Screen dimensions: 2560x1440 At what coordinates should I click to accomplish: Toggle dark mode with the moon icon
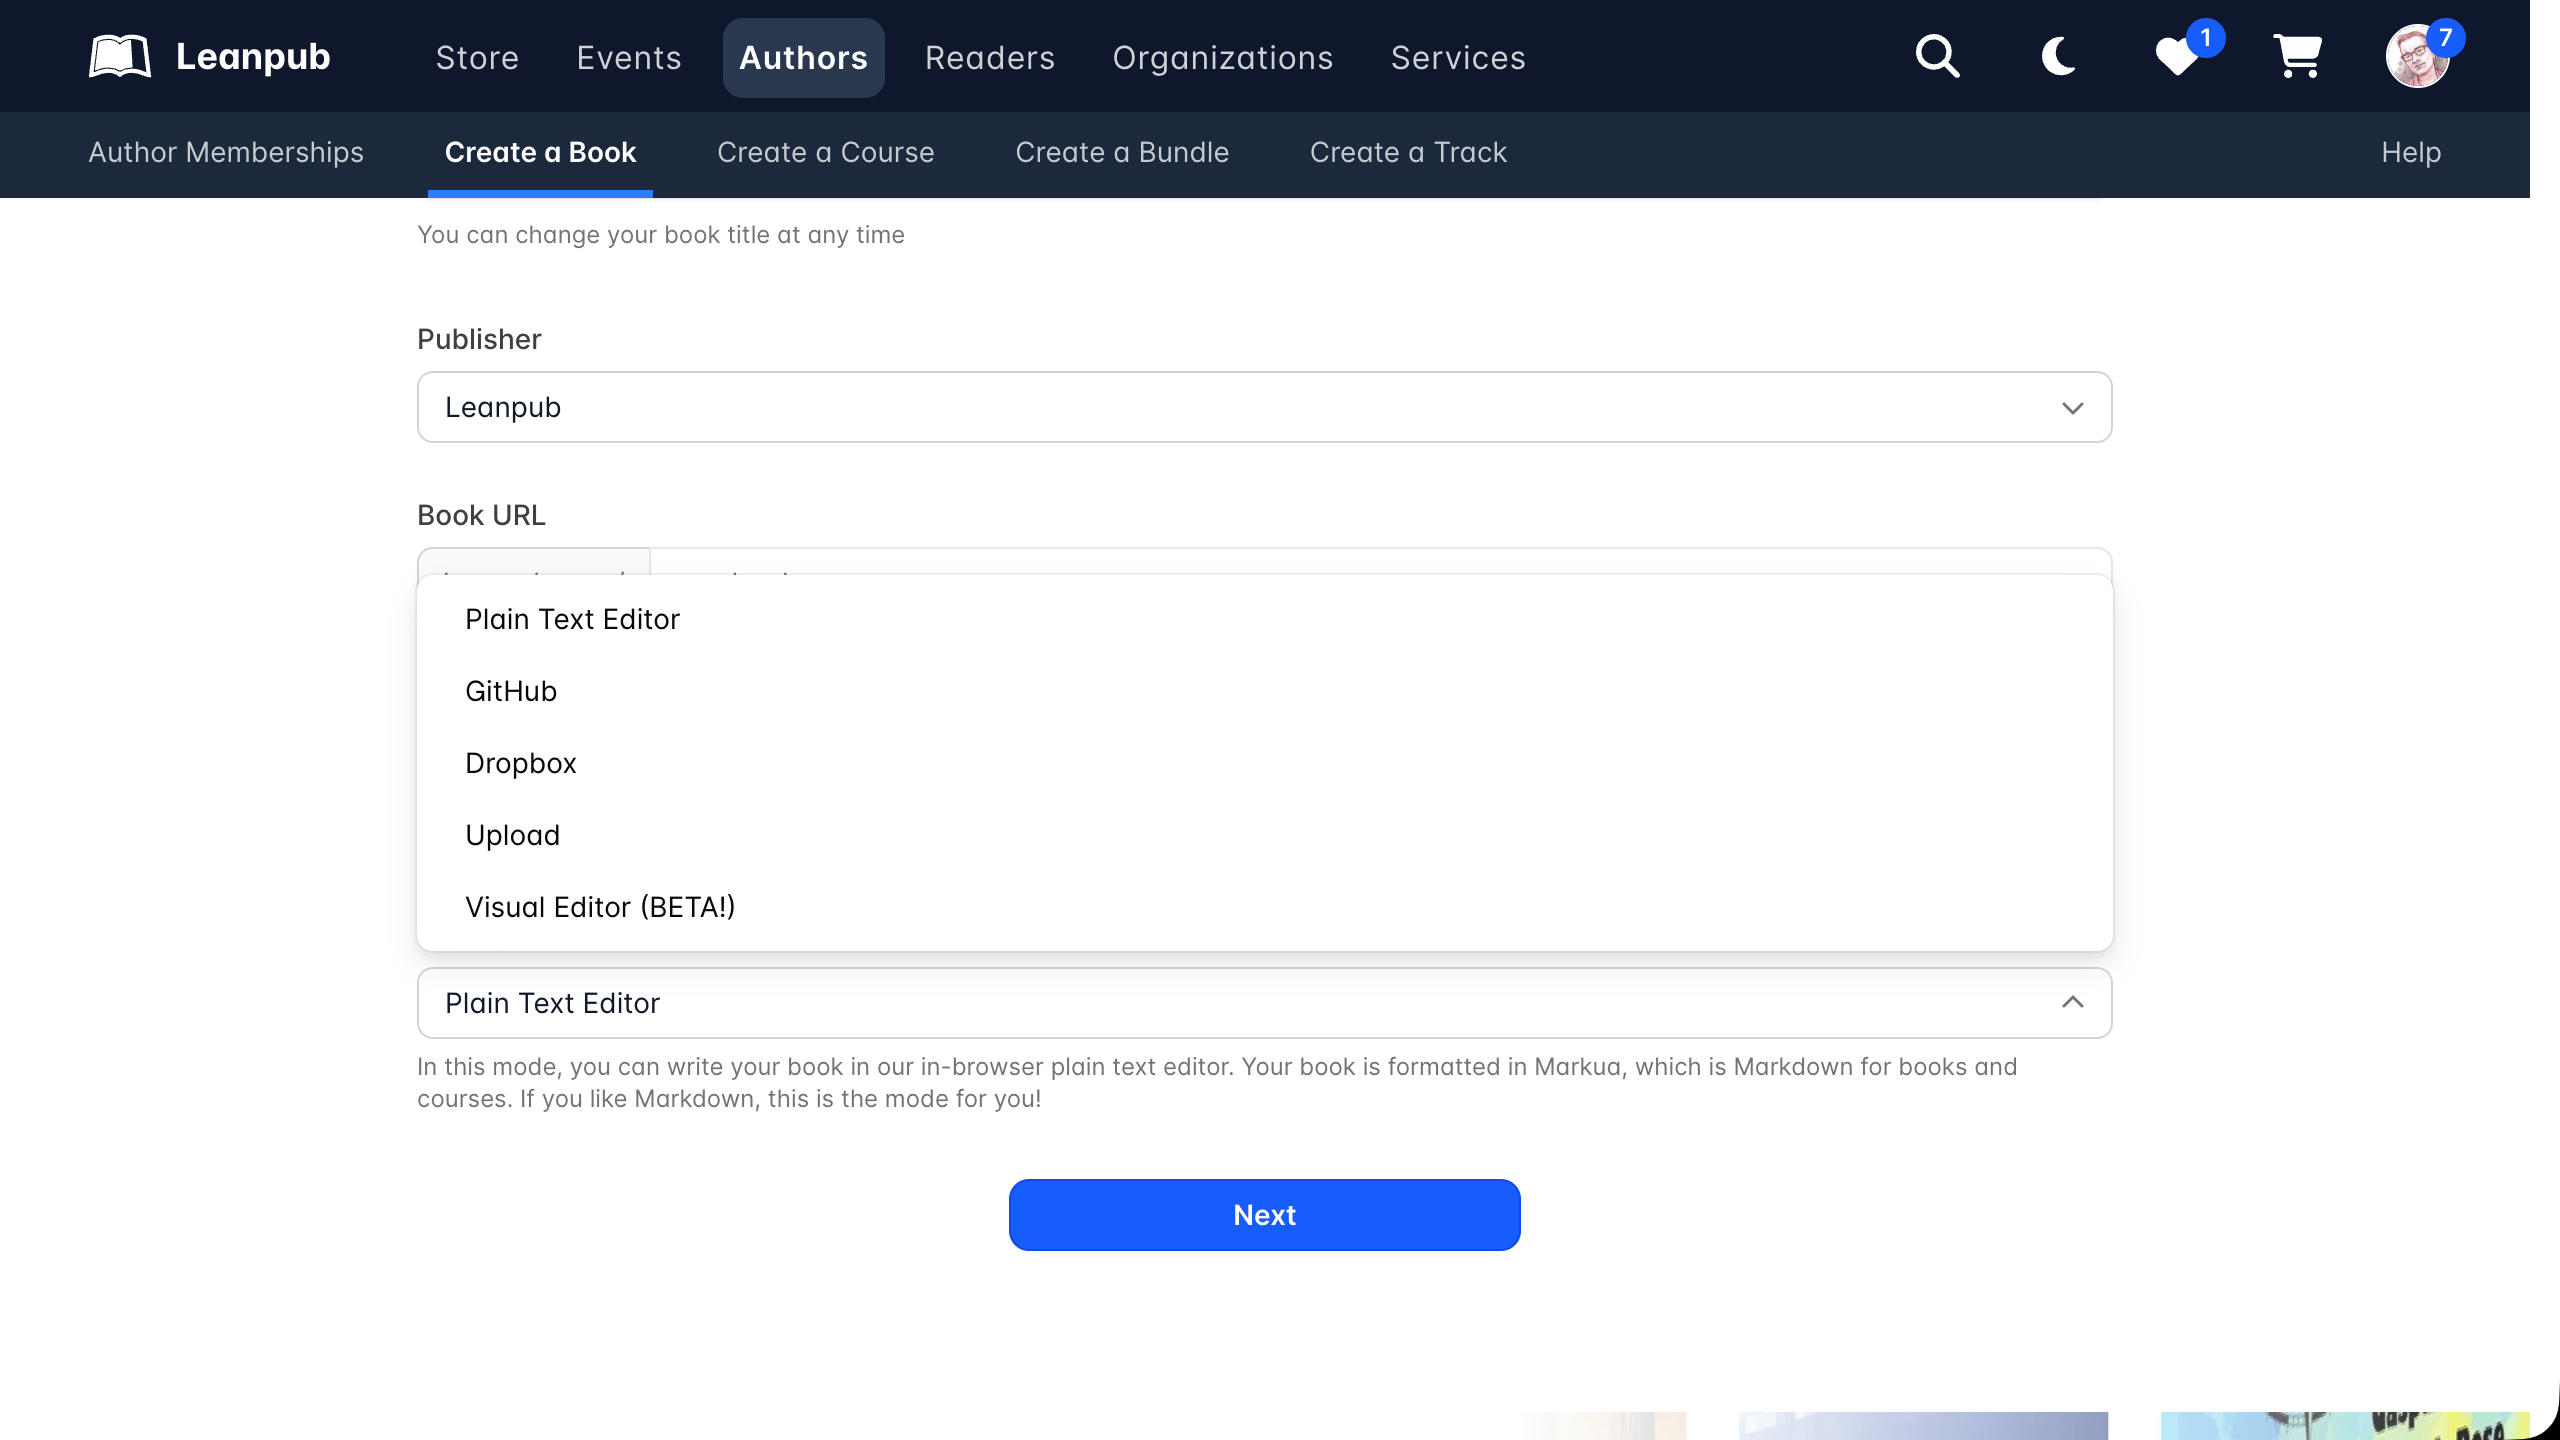tap(2058, 56)
